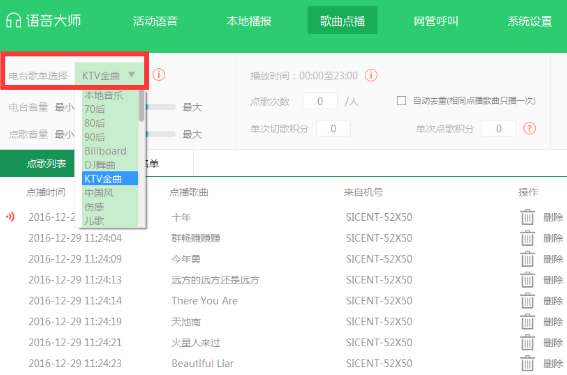Open the question mark help icon
Screen dimensions: 567x375
[x=529, y=128]
